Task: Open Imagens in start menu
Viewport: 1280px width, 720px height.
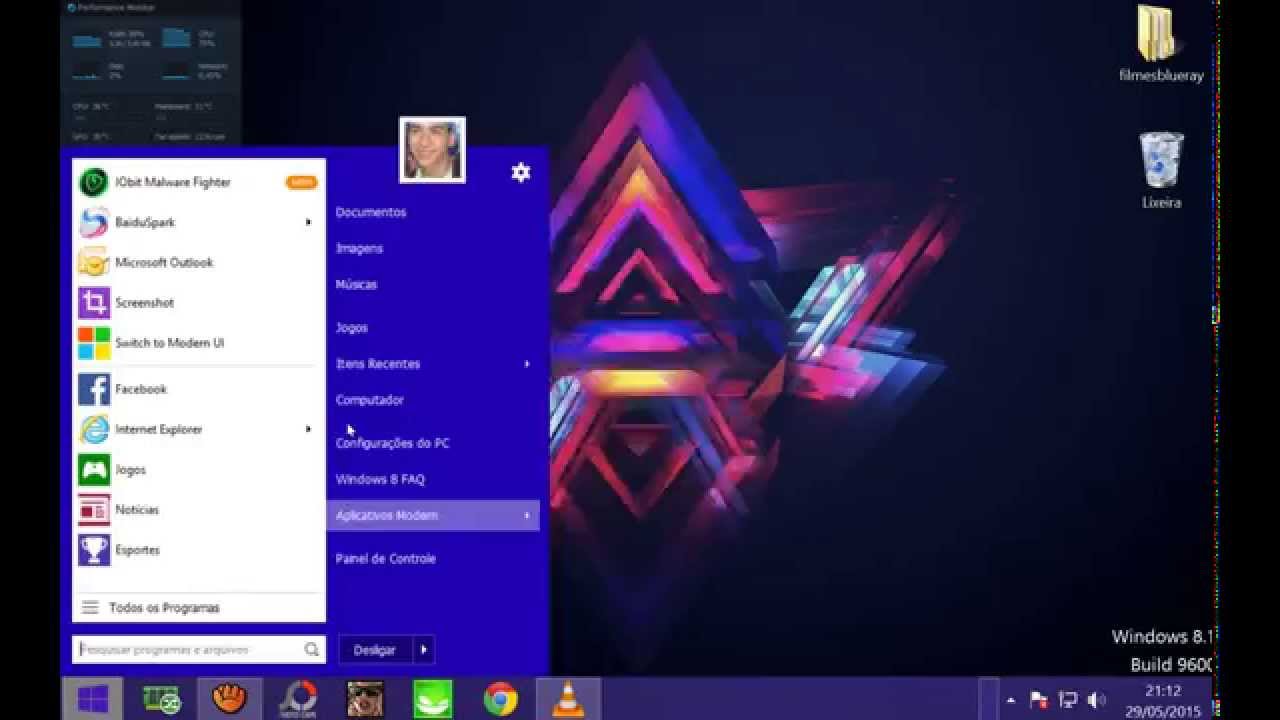Action: [359, 248]
